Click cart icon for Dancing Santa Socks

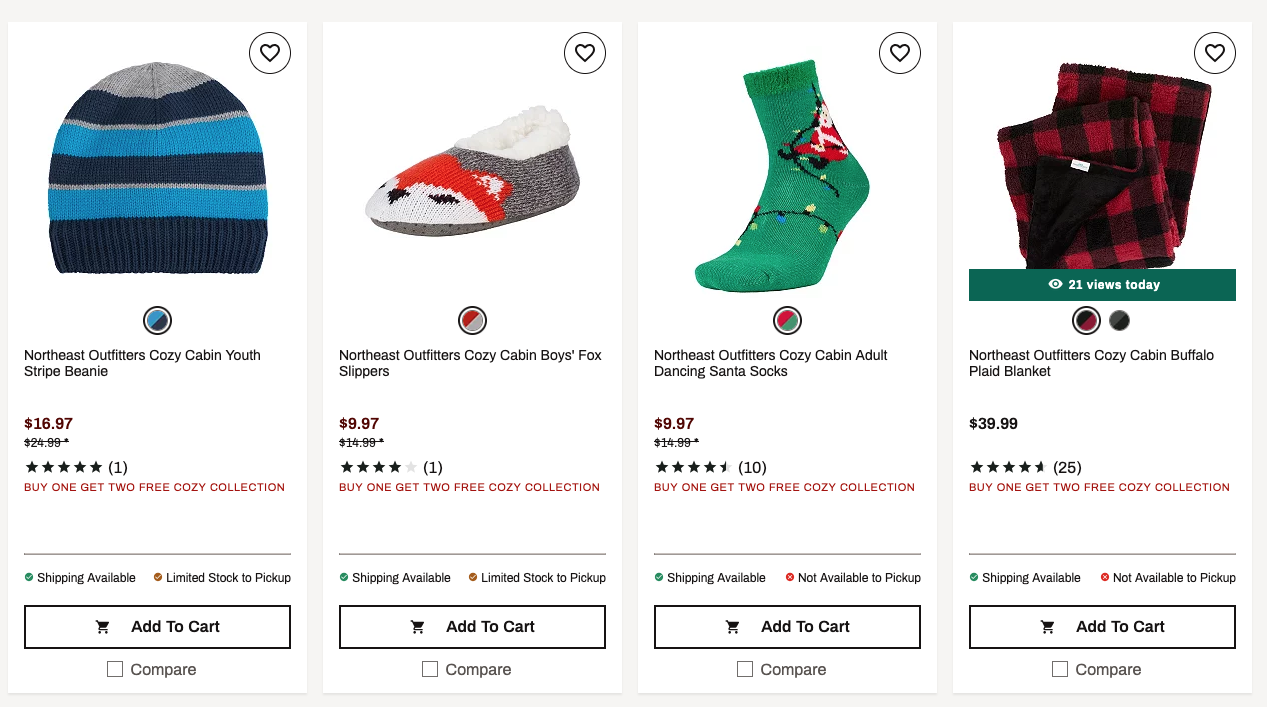tap(733, 627)
